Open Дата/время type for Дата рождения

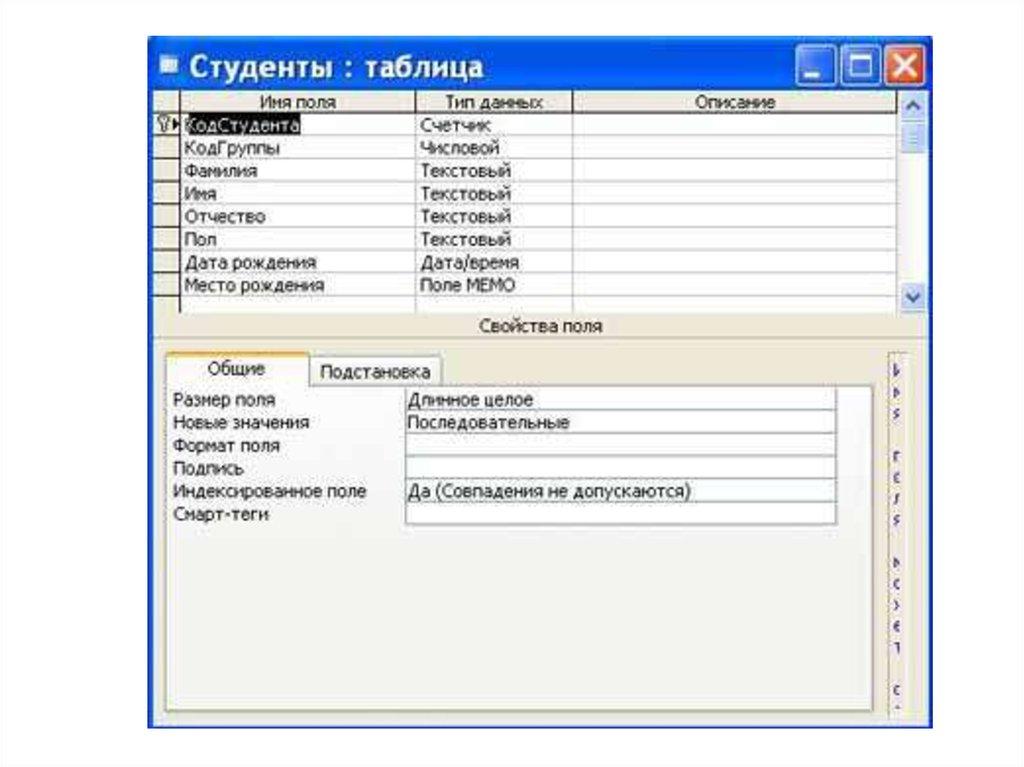click(x=493, y=262)
